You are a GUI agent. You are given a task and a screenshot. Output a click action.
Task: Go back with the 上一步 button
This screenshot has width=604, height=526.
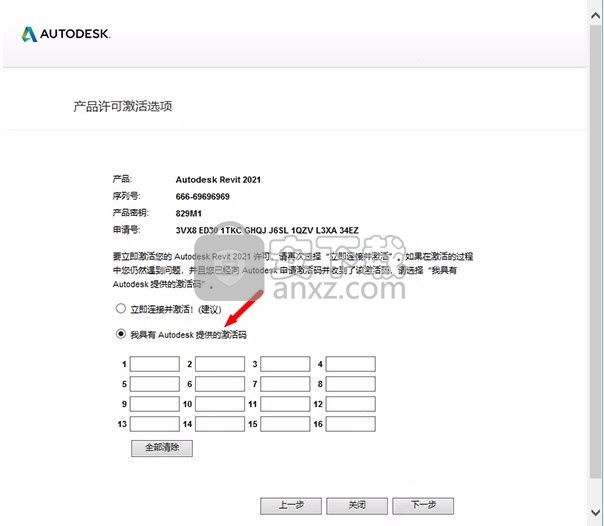click(291, 506)
